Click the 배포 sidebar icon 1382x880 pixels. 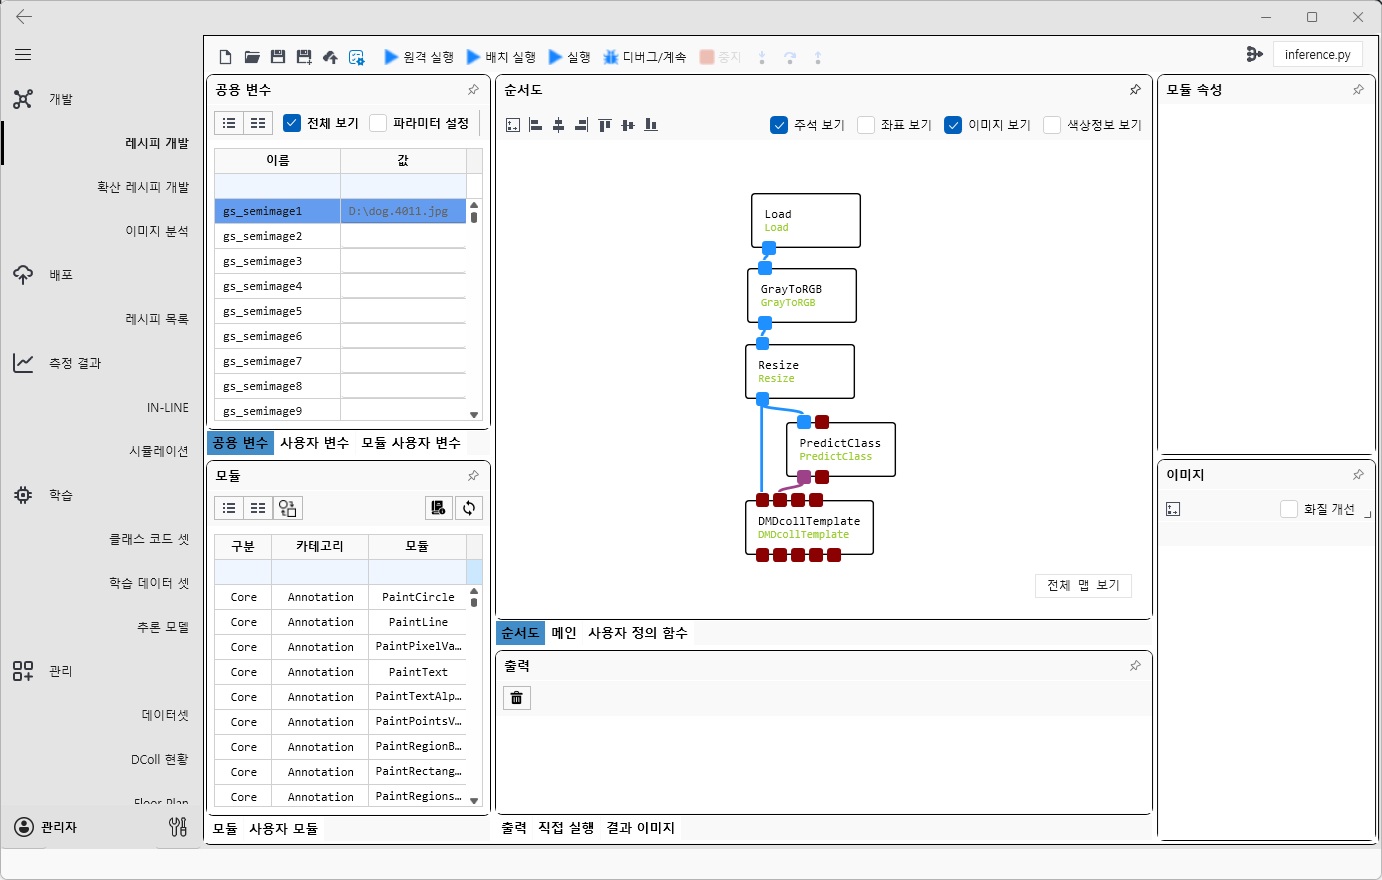23,274
